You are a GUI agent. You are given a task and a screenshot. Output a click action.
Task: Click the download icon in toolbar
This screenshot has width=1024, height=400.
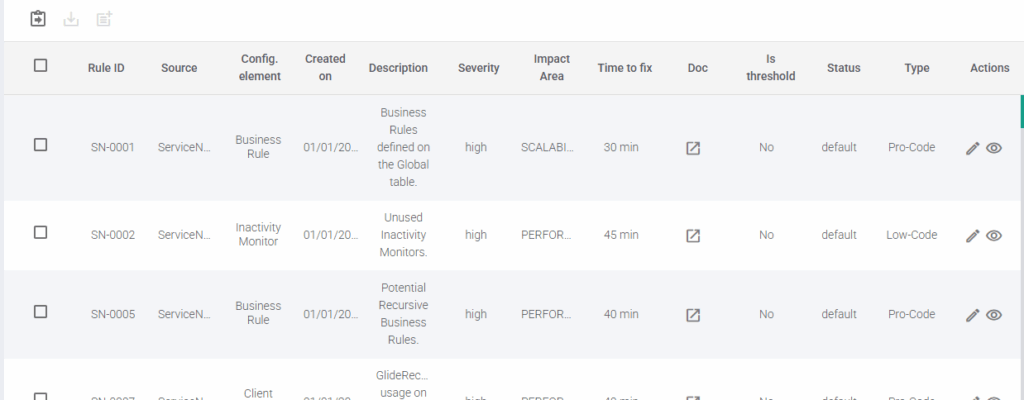point(71,19)
